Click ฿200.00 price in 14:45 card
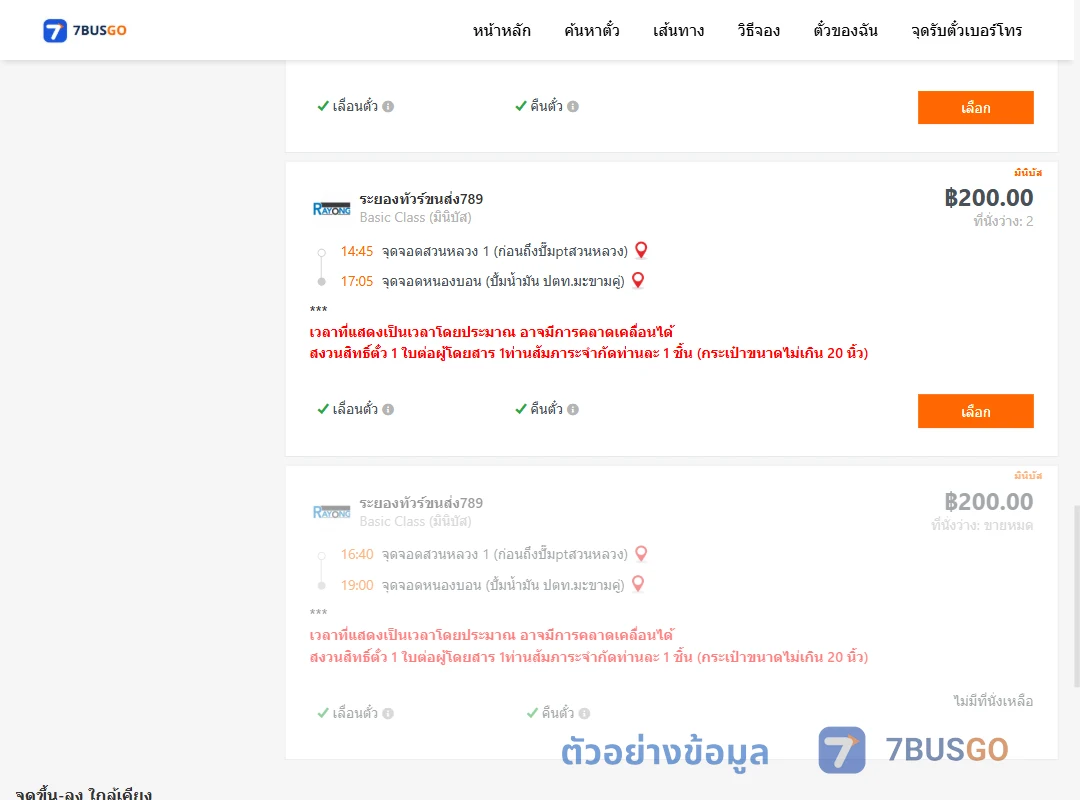The image size is (1080, 800). click(x=988, y=198)
